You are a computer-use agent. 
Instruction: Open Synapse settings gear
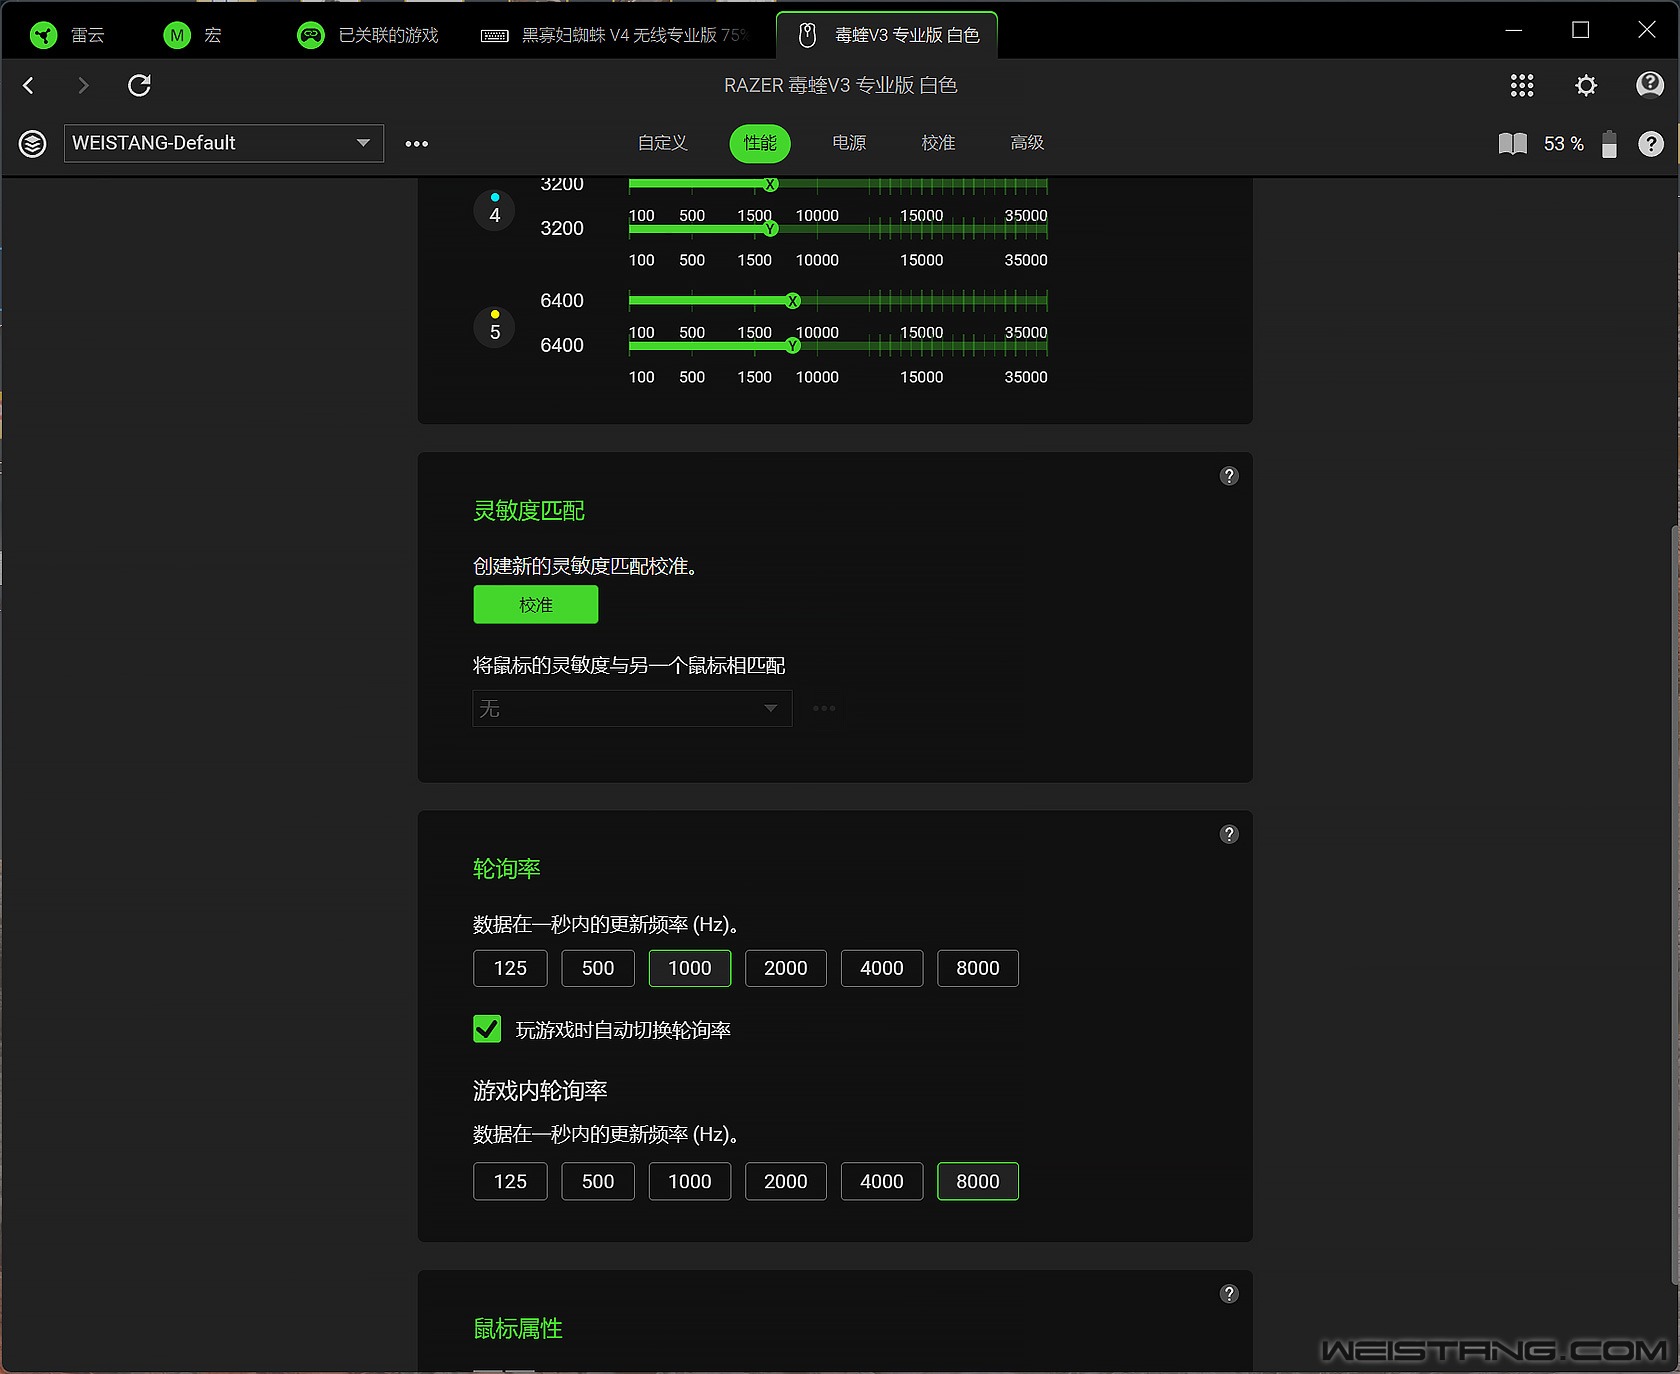pyautogui.click(x=1586, y=86)
